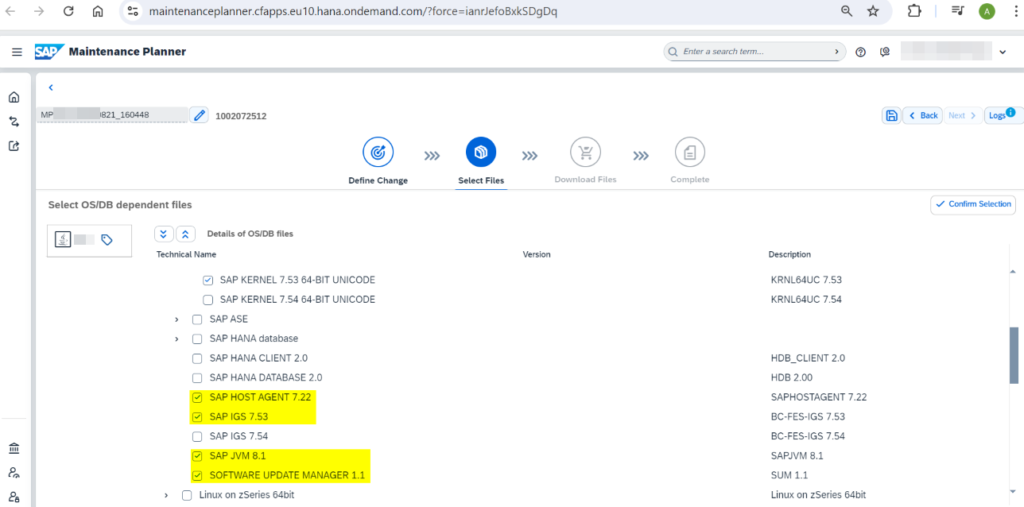The width and height of the screenshot is (1024, 507).
Task: Click the Complete step icon
Action: (690, 152)
